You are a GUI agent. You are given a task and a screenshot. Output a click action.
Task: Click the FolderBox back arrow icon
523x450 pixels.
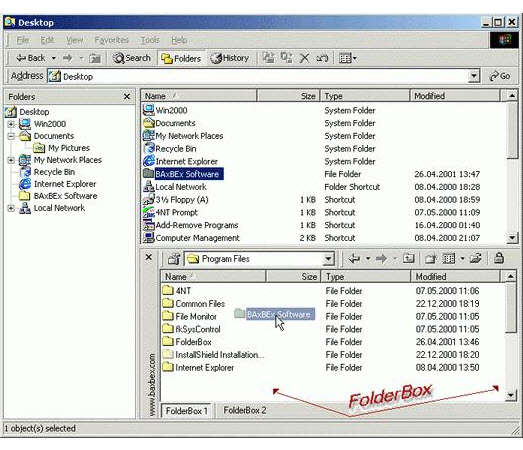click(x=354, y=258)
